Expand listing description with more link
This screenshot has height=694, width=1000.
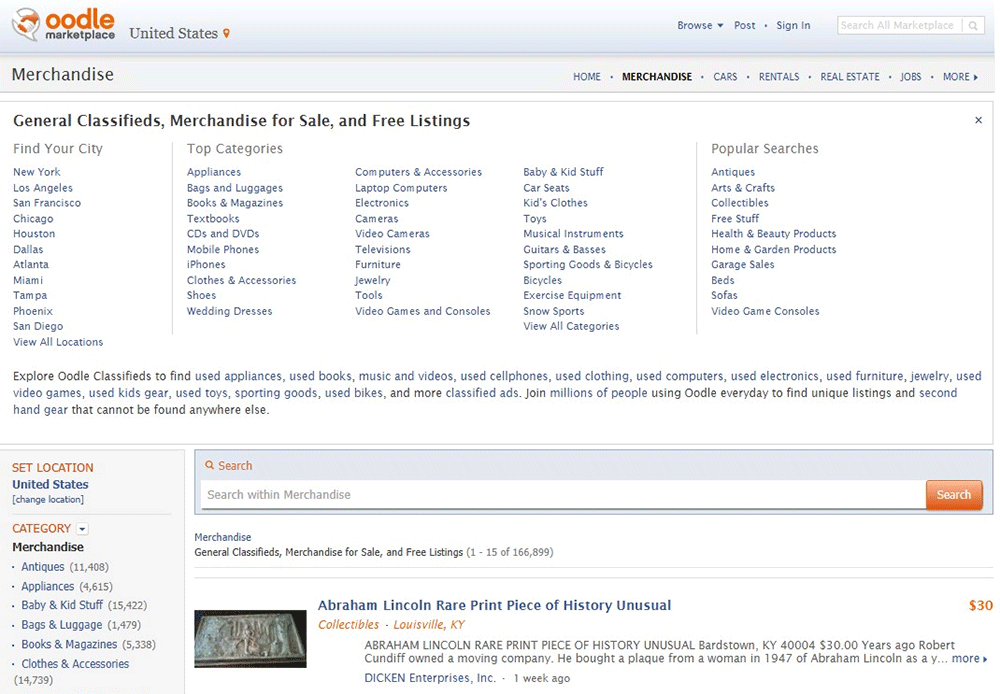point(969,659)
